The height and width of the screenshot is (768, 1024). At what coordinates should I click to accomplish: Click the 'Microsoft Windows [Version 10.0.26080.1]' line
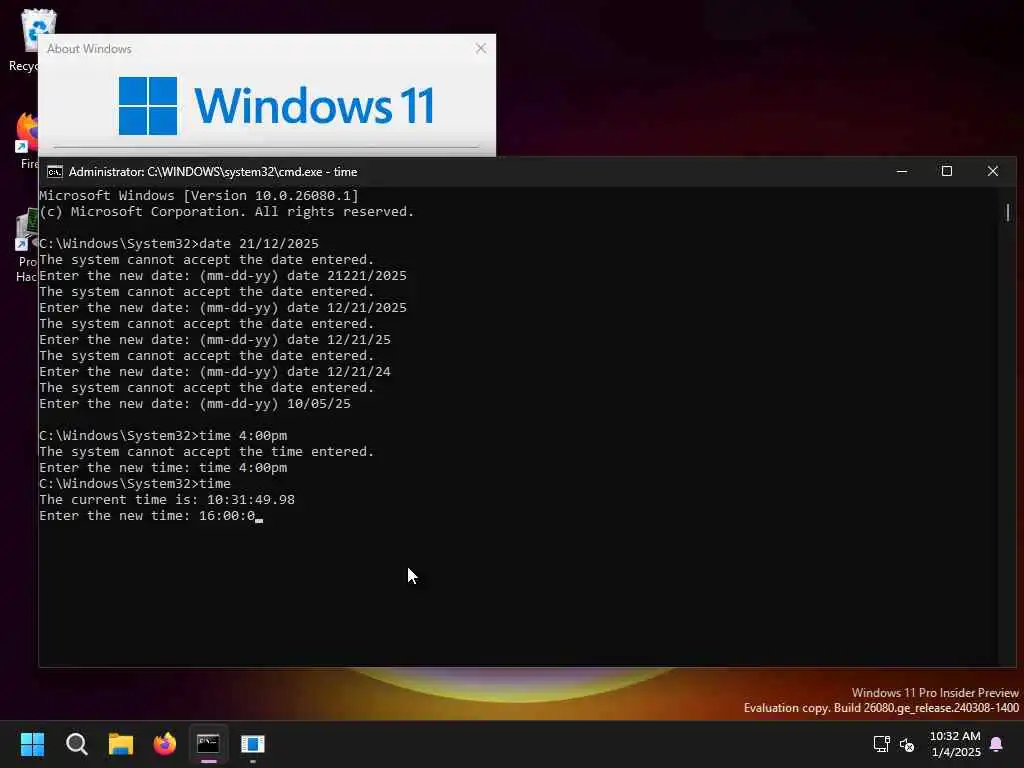click(x=199, y=196)
